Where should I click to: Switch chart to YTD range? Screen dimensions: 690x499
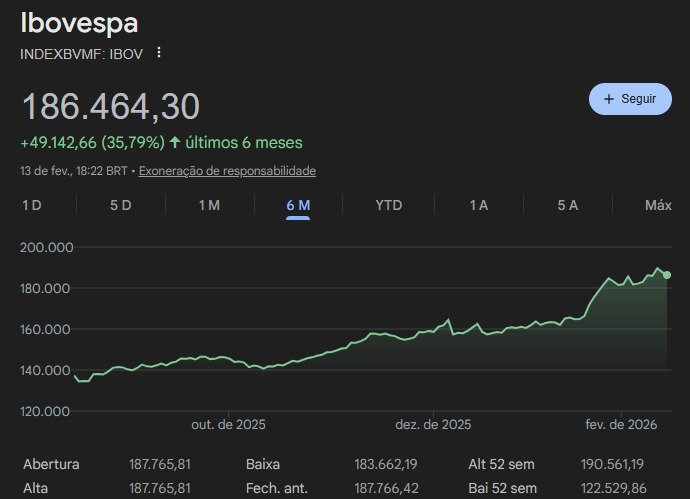[388, 205]
